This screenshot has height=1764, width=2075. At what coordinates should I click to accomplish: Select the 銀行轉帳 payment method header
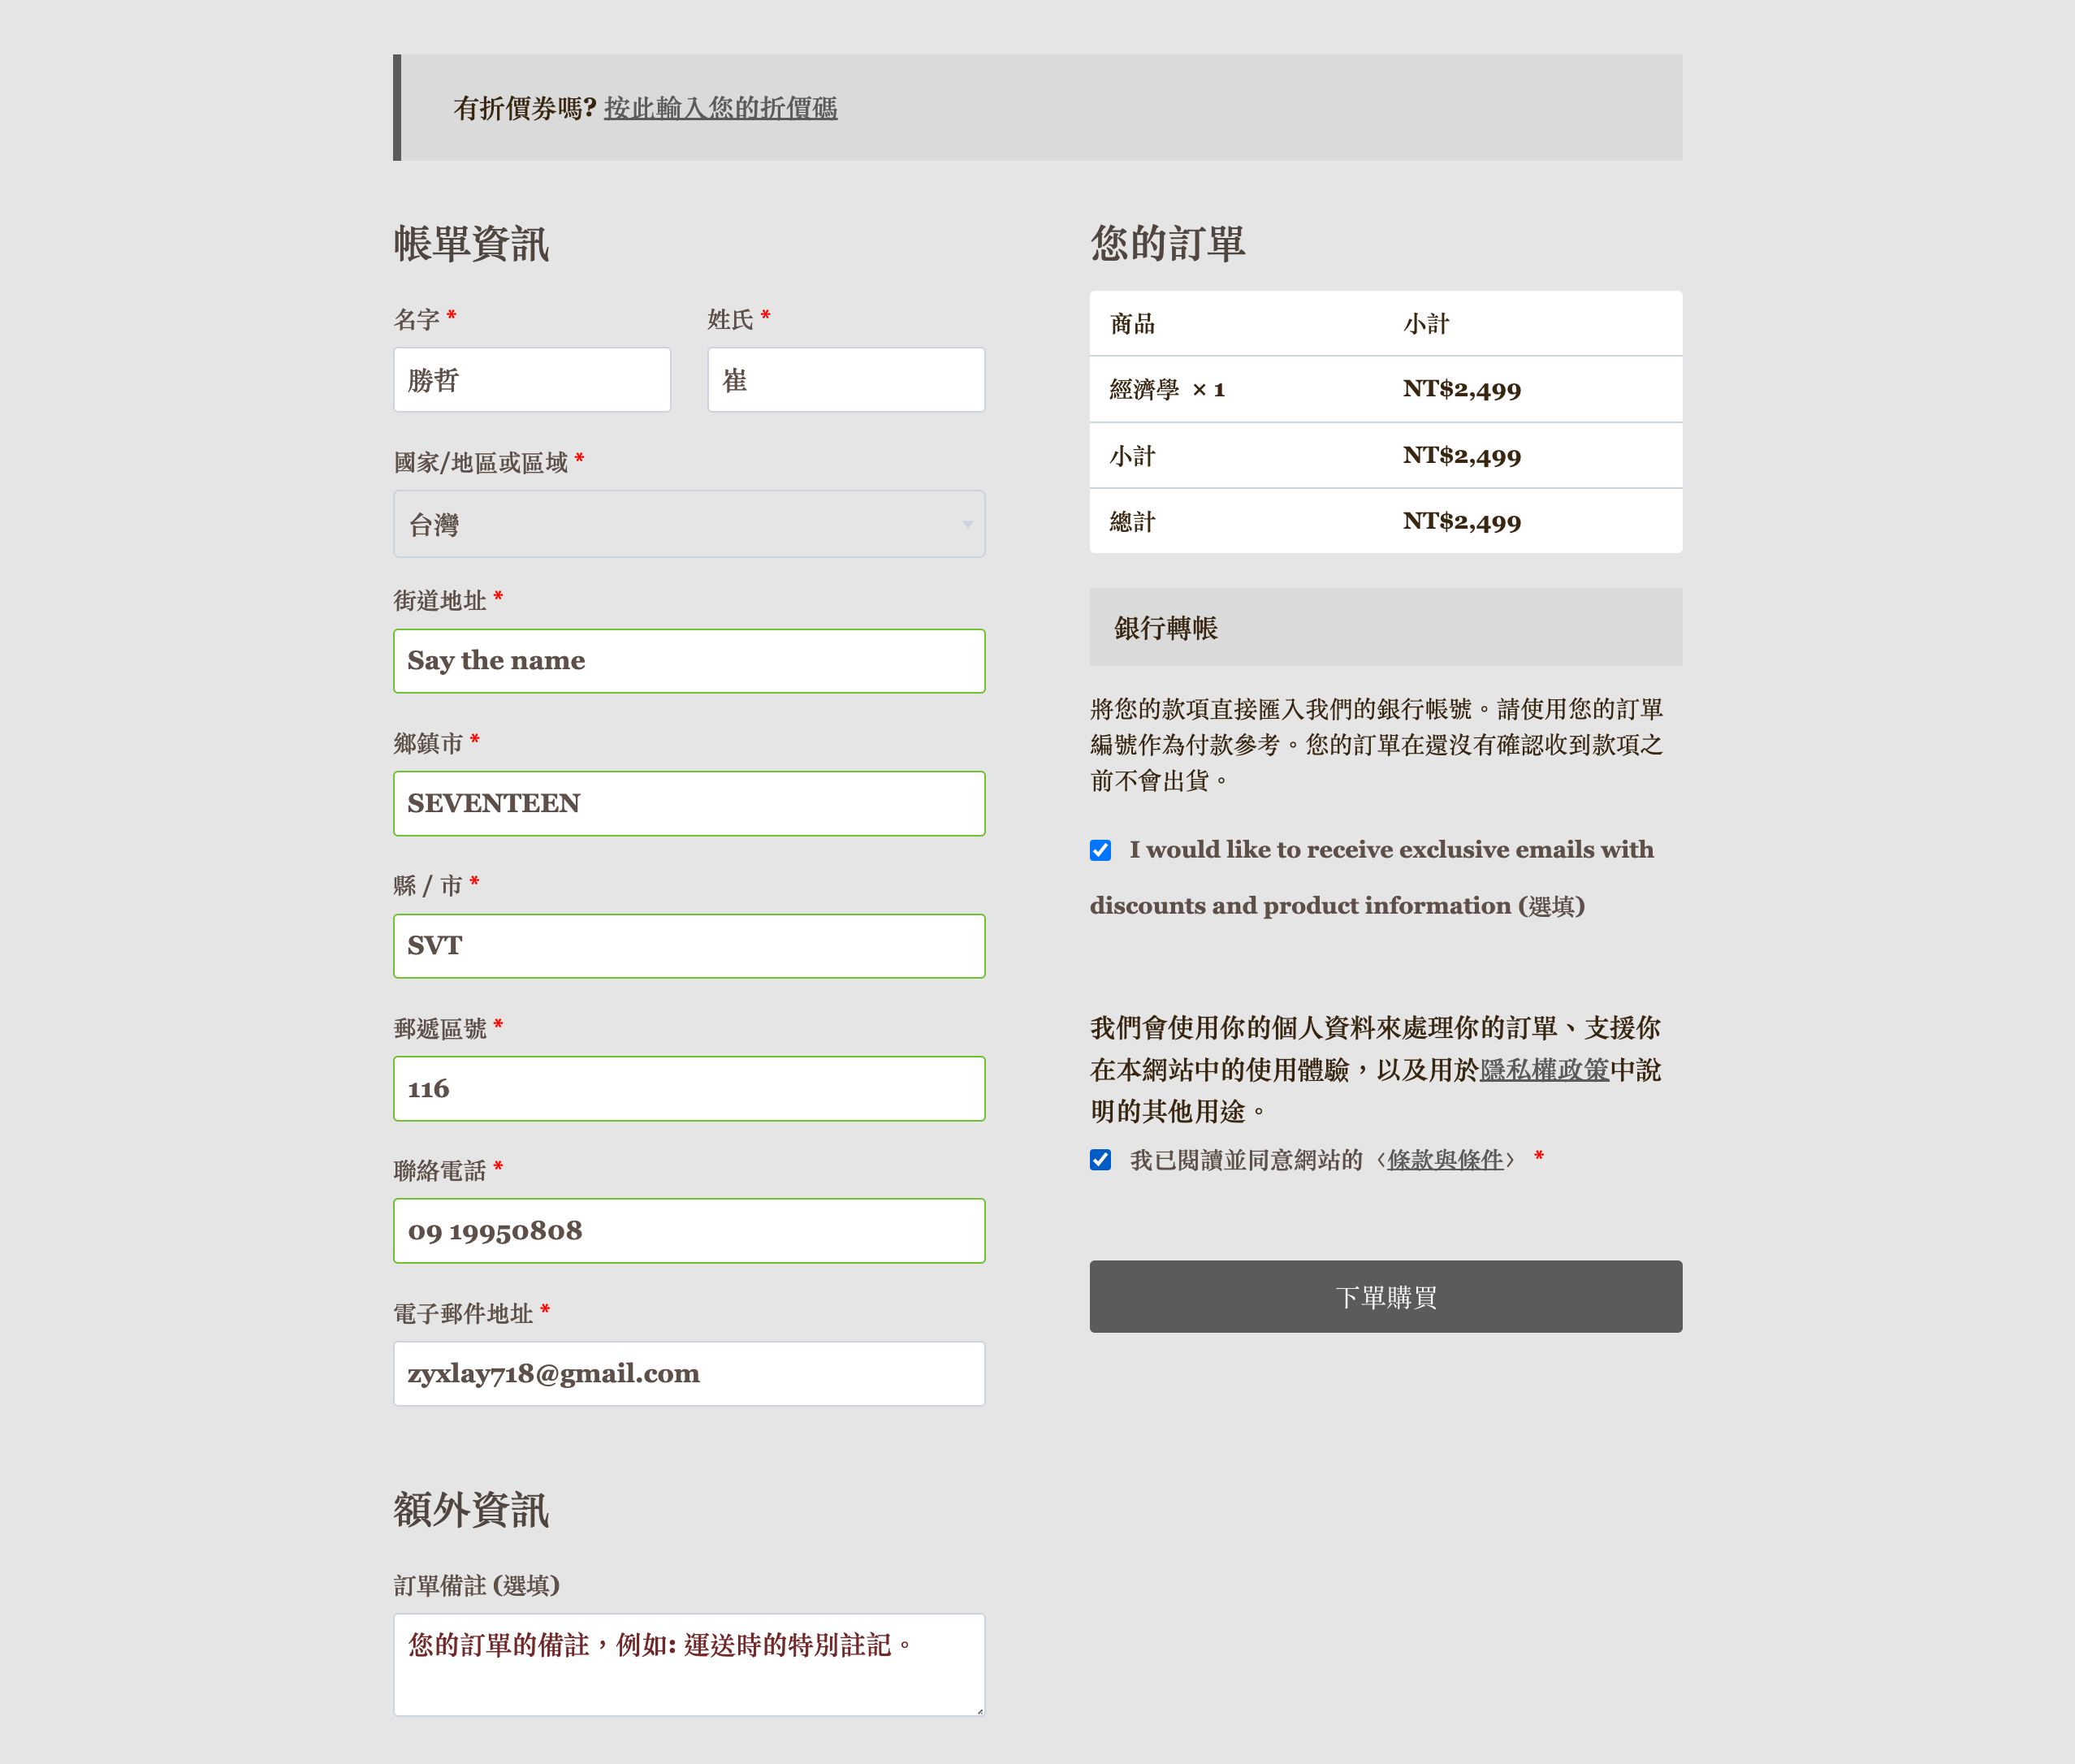click(x=1386, y=627)
